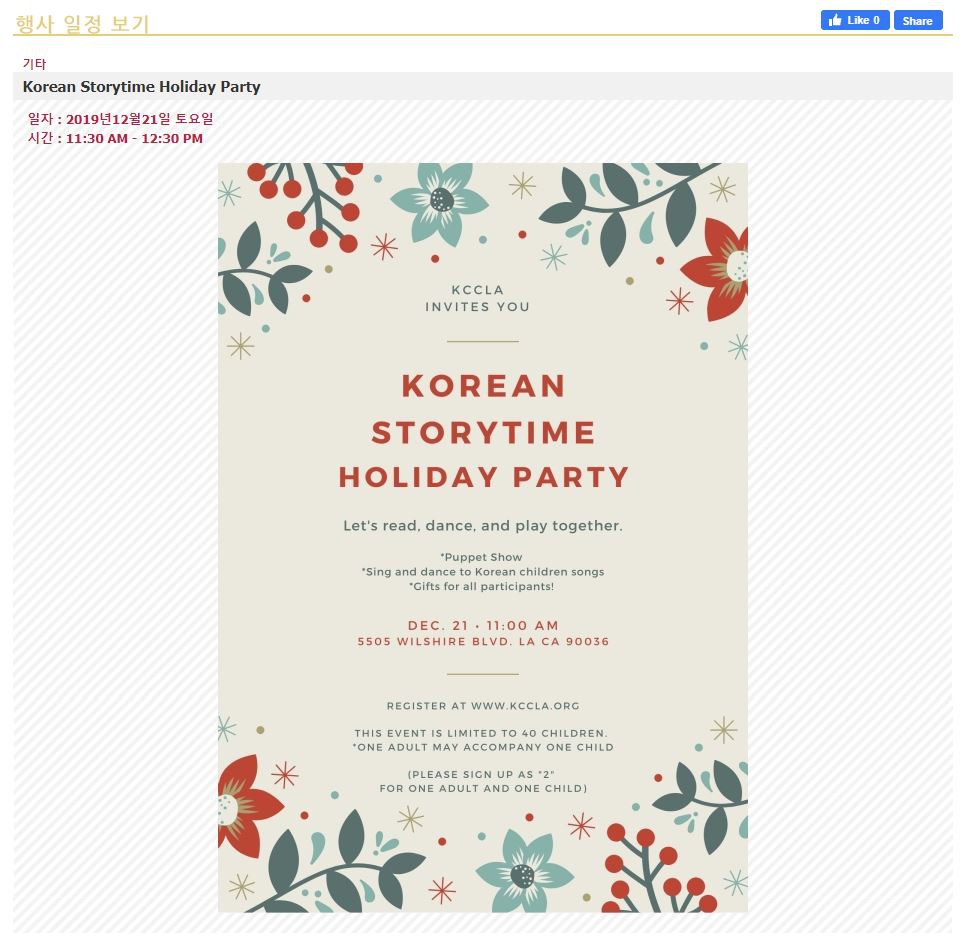Click the 5505 Wilshire Blvd address line
The width and height of the screenshot is (964, 946).
tap(483, 642)
